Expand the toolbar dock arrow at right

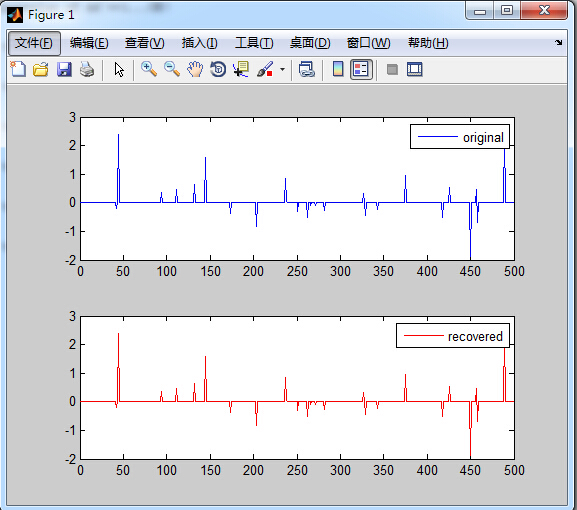pos(559,43)
